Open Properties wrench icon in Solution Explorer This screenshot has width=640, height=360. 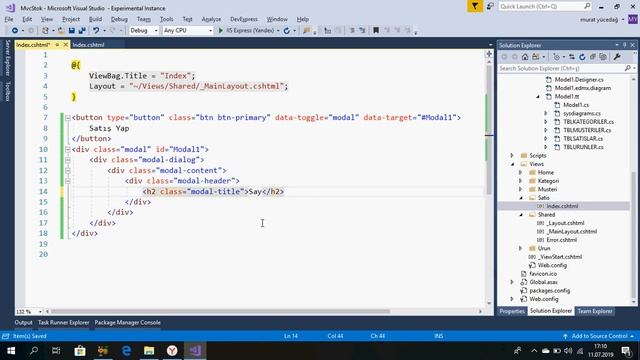[x=617, y=57]
